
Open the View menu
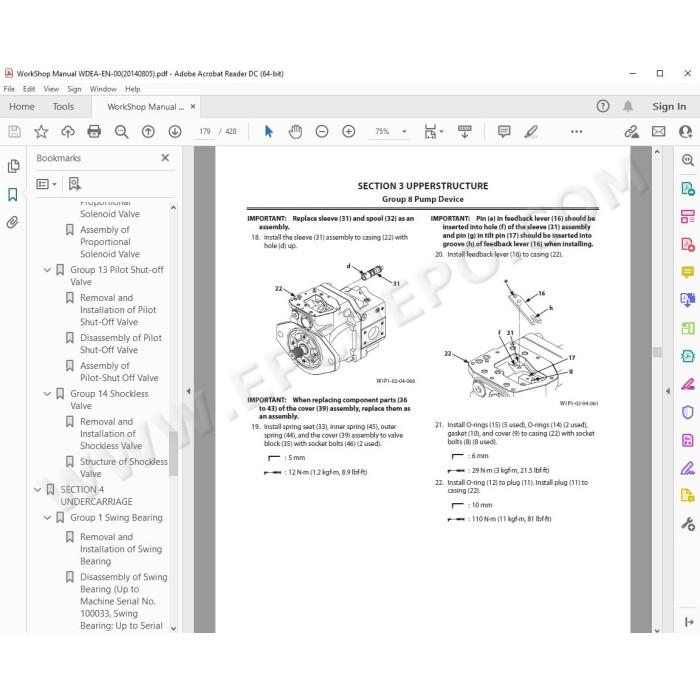tap(51, 89)
